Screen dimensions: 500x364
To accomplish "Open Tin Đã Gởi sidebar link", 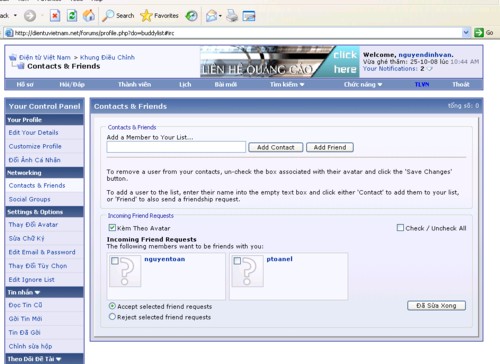I will (24, 333).
